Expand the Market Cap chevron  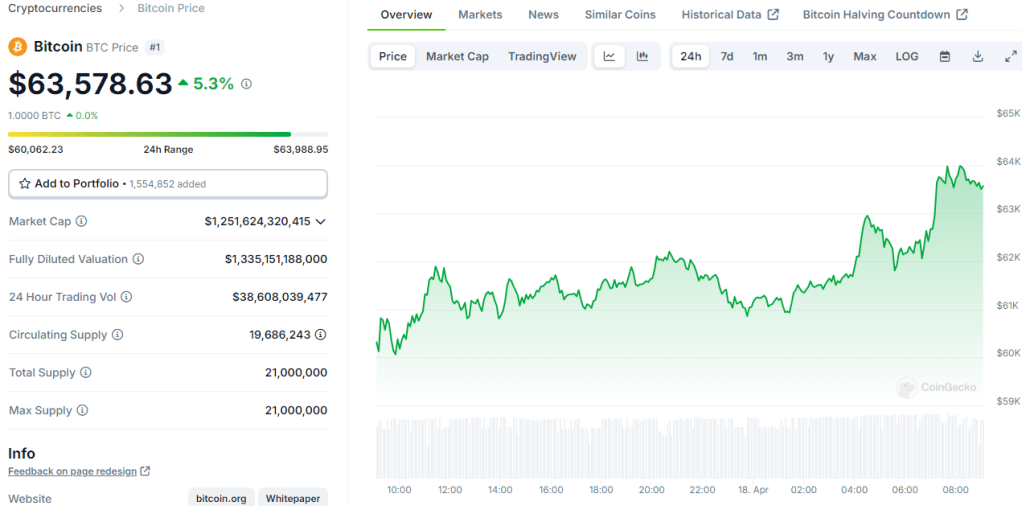coord(320,221)
